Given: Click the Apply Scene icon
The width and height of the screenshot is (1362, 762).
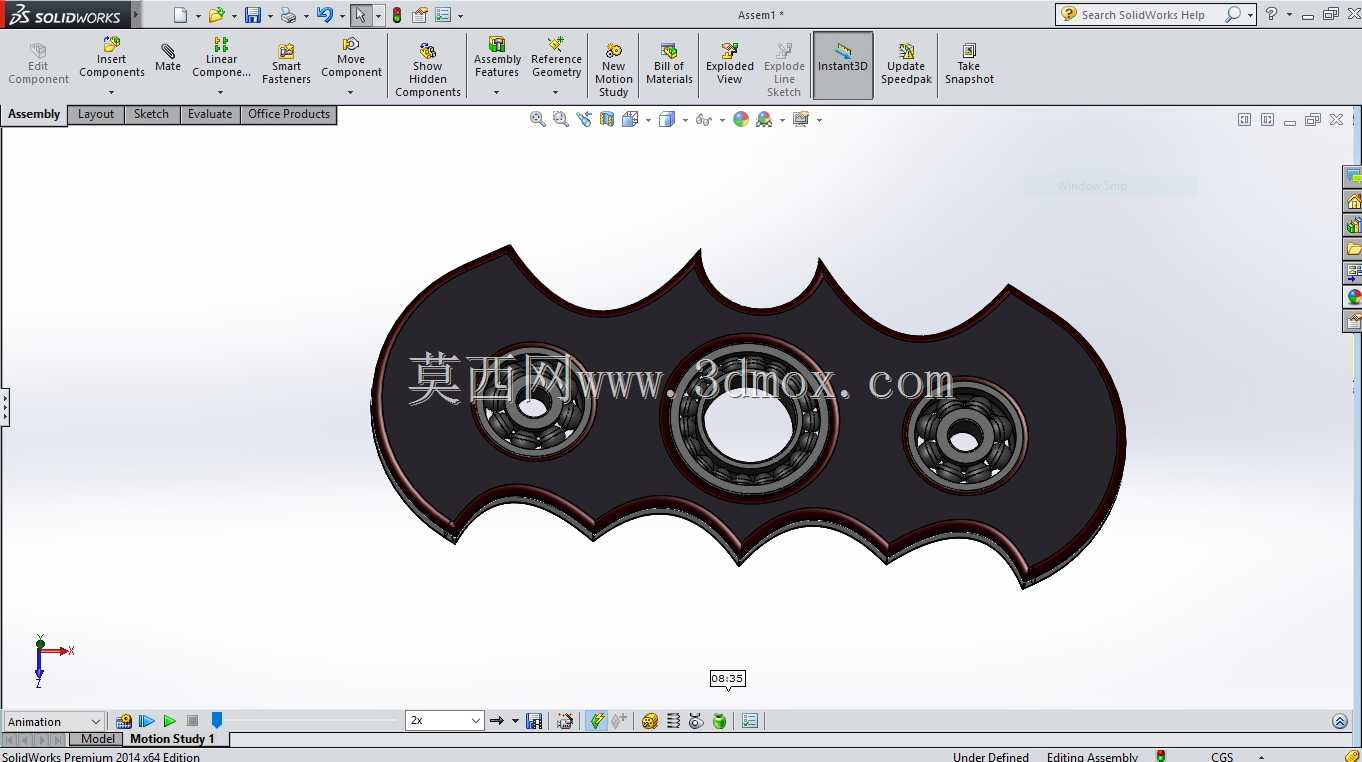Looking at the screenshot, I should click(765, 119).
